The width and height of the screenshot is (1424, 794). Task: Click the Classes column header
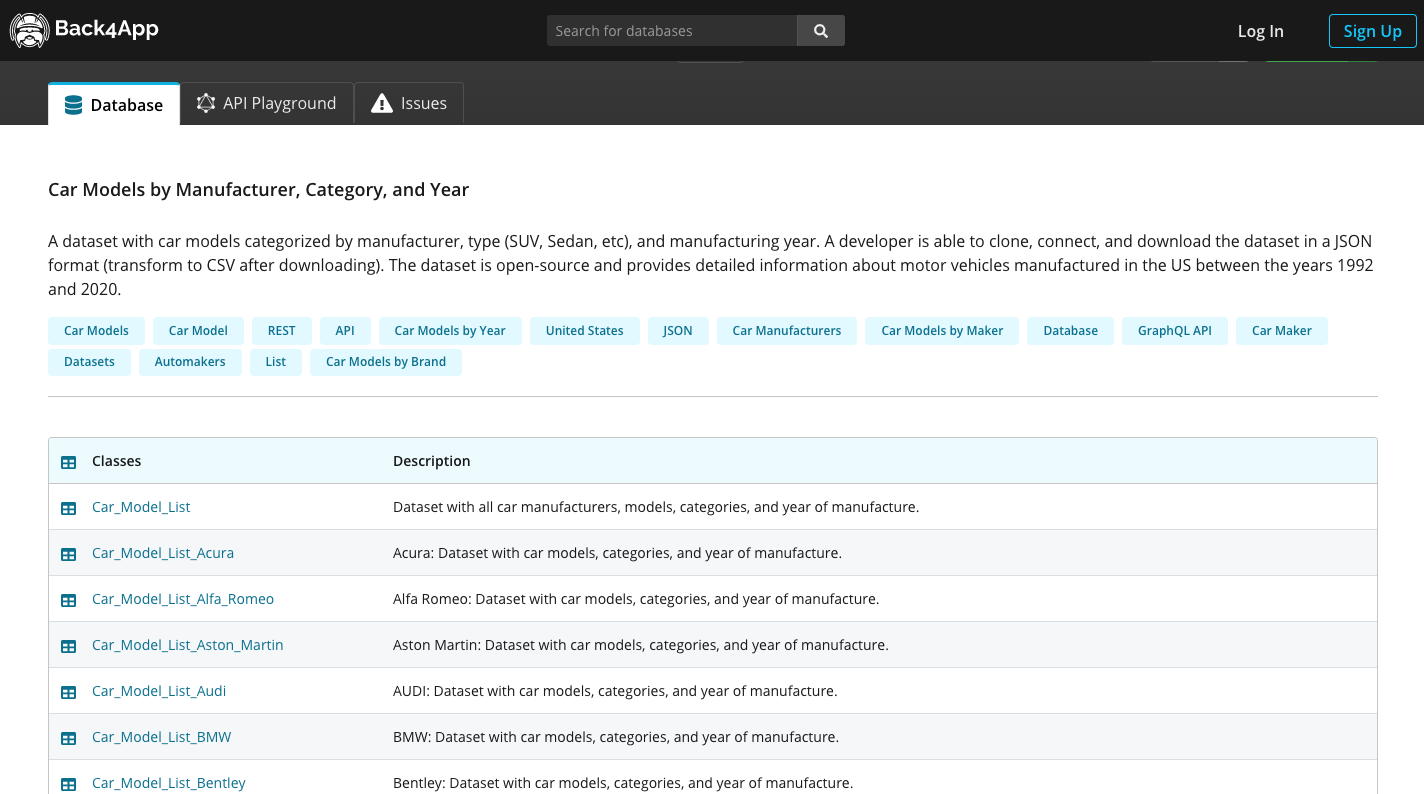click(116, 461)
